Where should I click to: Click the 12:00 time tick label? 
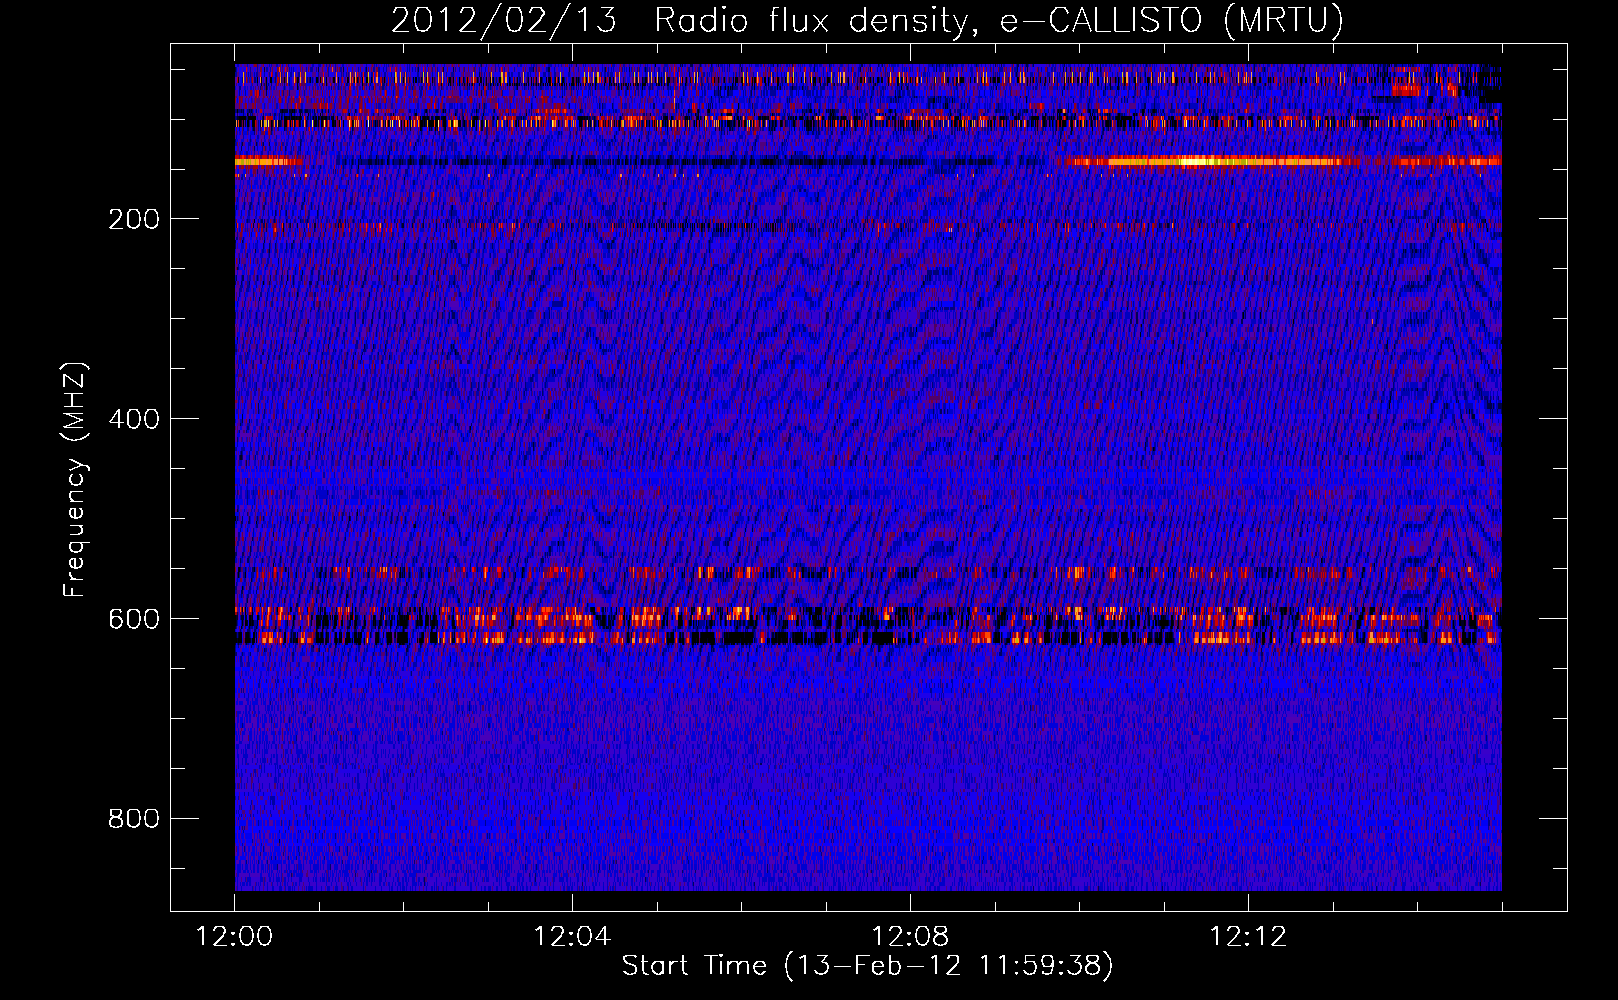pyautogui.click(x=234, y=937)
